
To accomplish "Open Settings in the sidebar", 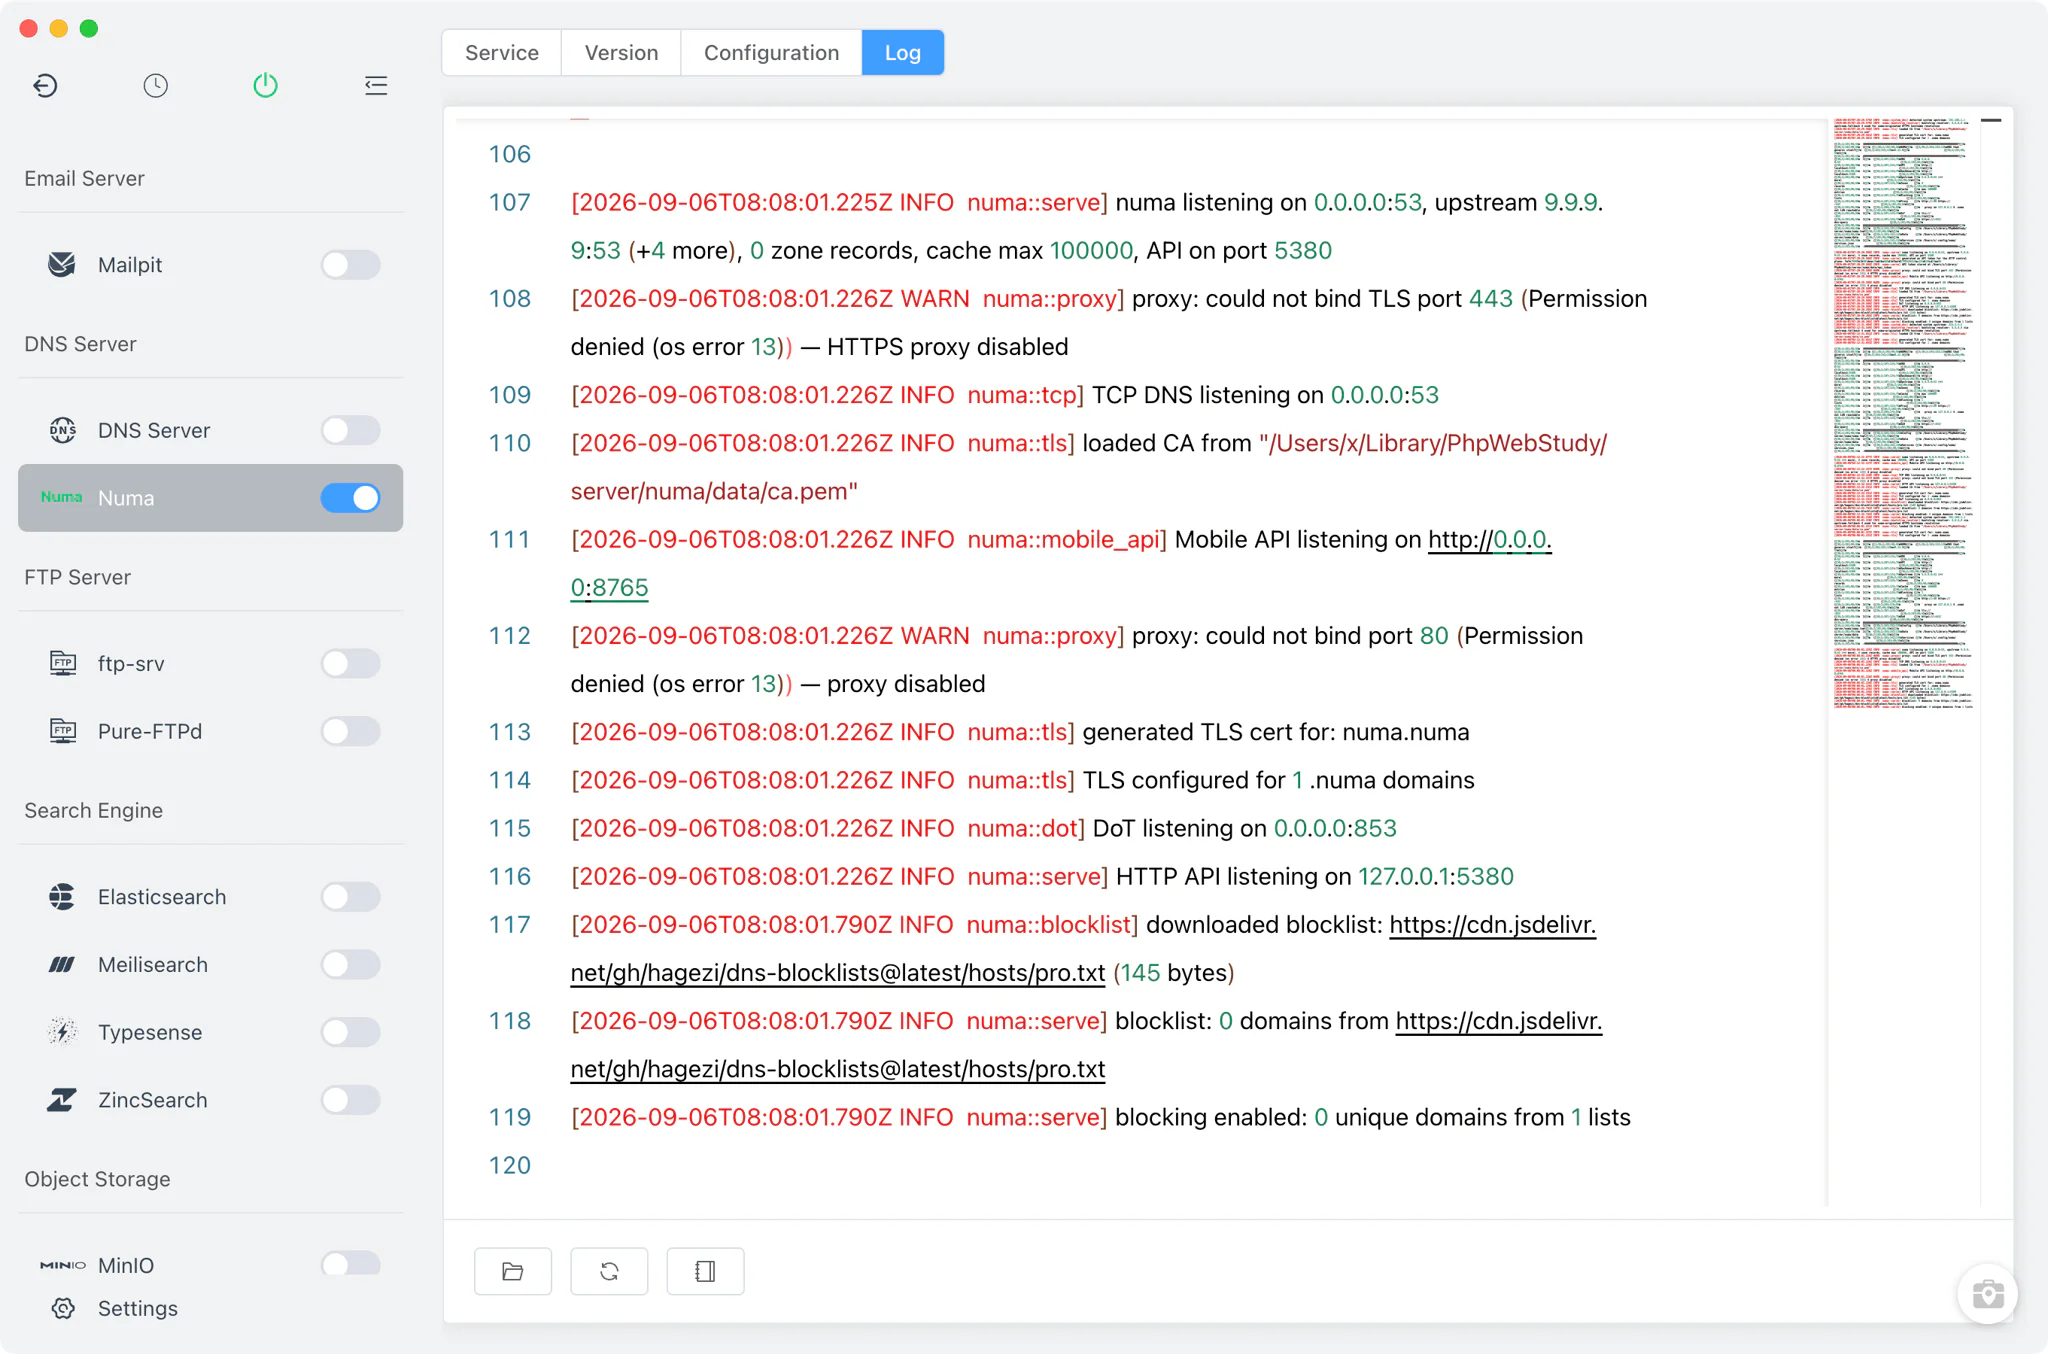I will click(137, 1308).
